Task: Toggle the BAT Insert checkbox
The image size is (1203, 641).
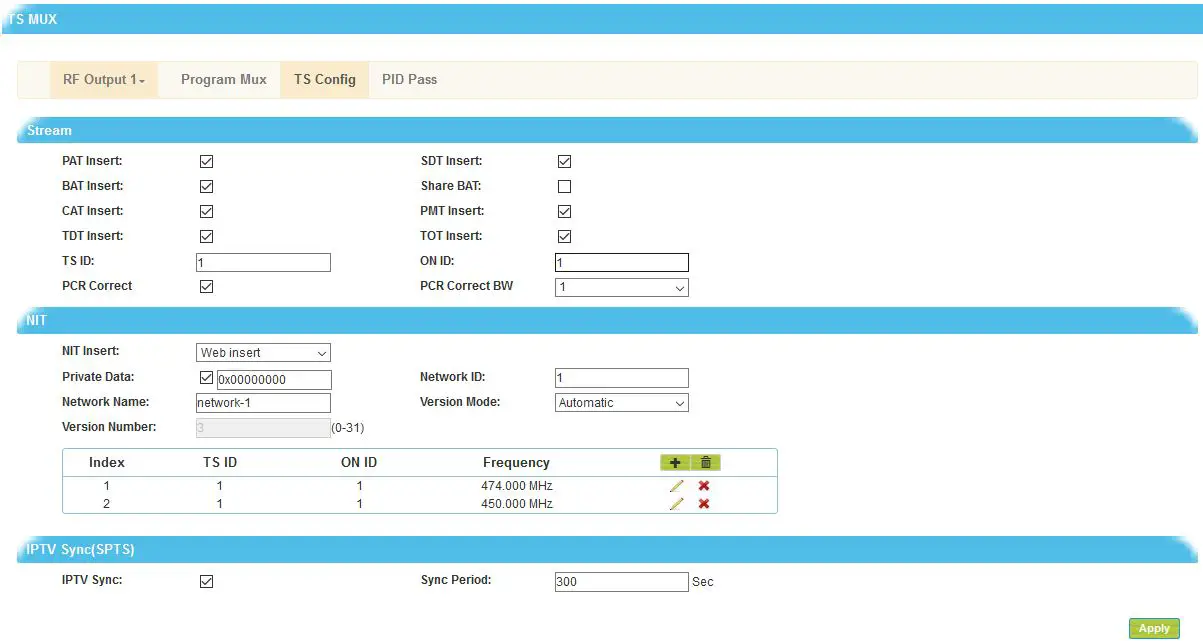Action: tap(207, 186)
